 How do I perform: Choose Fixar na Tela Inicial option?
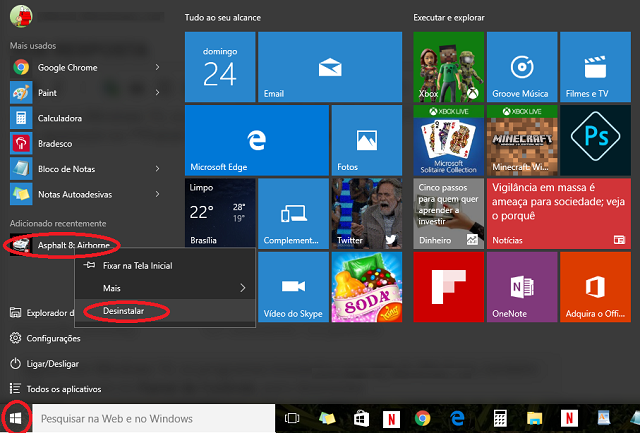[165, 266]
